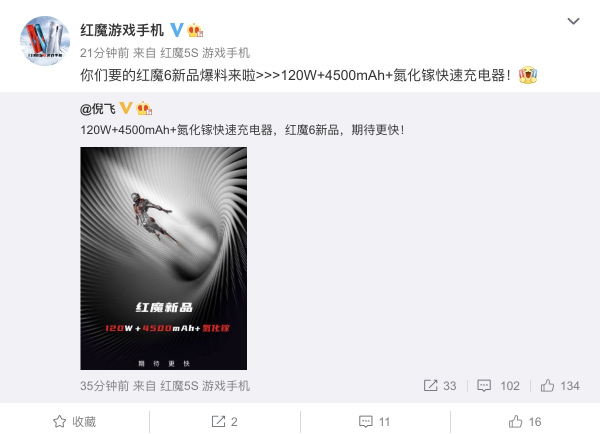Click the 35分钟前 timestamp of original post
Screen dimensions: 600x434
104,386
